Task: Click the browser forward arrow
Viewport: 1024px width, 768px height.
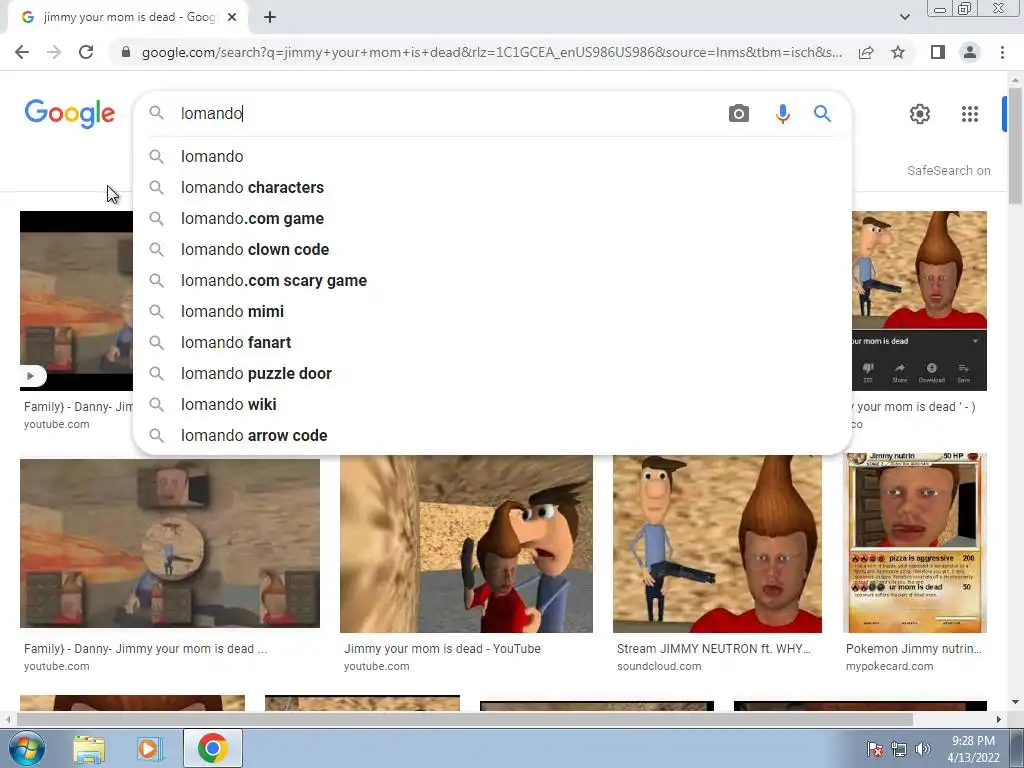Action: point(54,52)
